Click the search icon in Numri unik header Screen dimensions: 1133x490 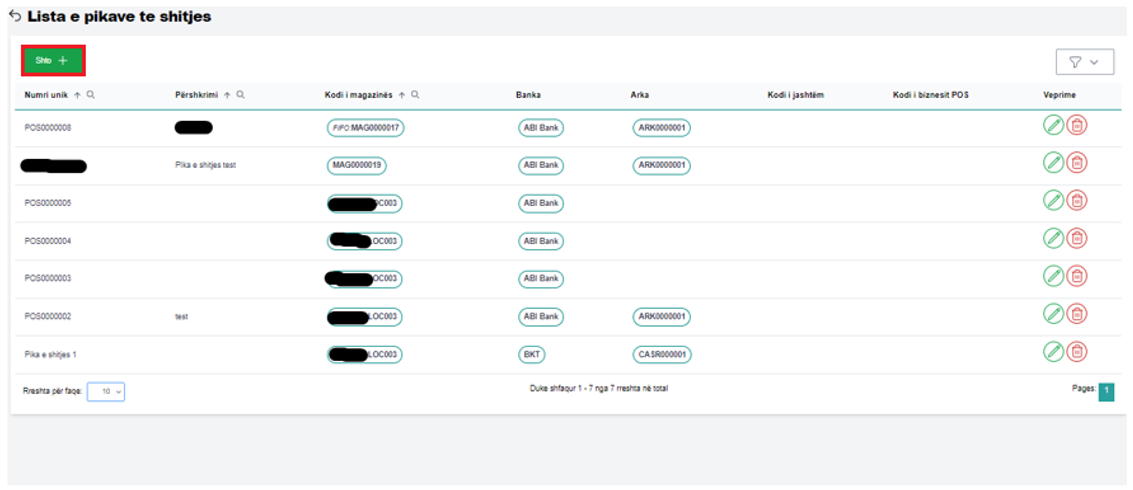(x=91, y=95)
